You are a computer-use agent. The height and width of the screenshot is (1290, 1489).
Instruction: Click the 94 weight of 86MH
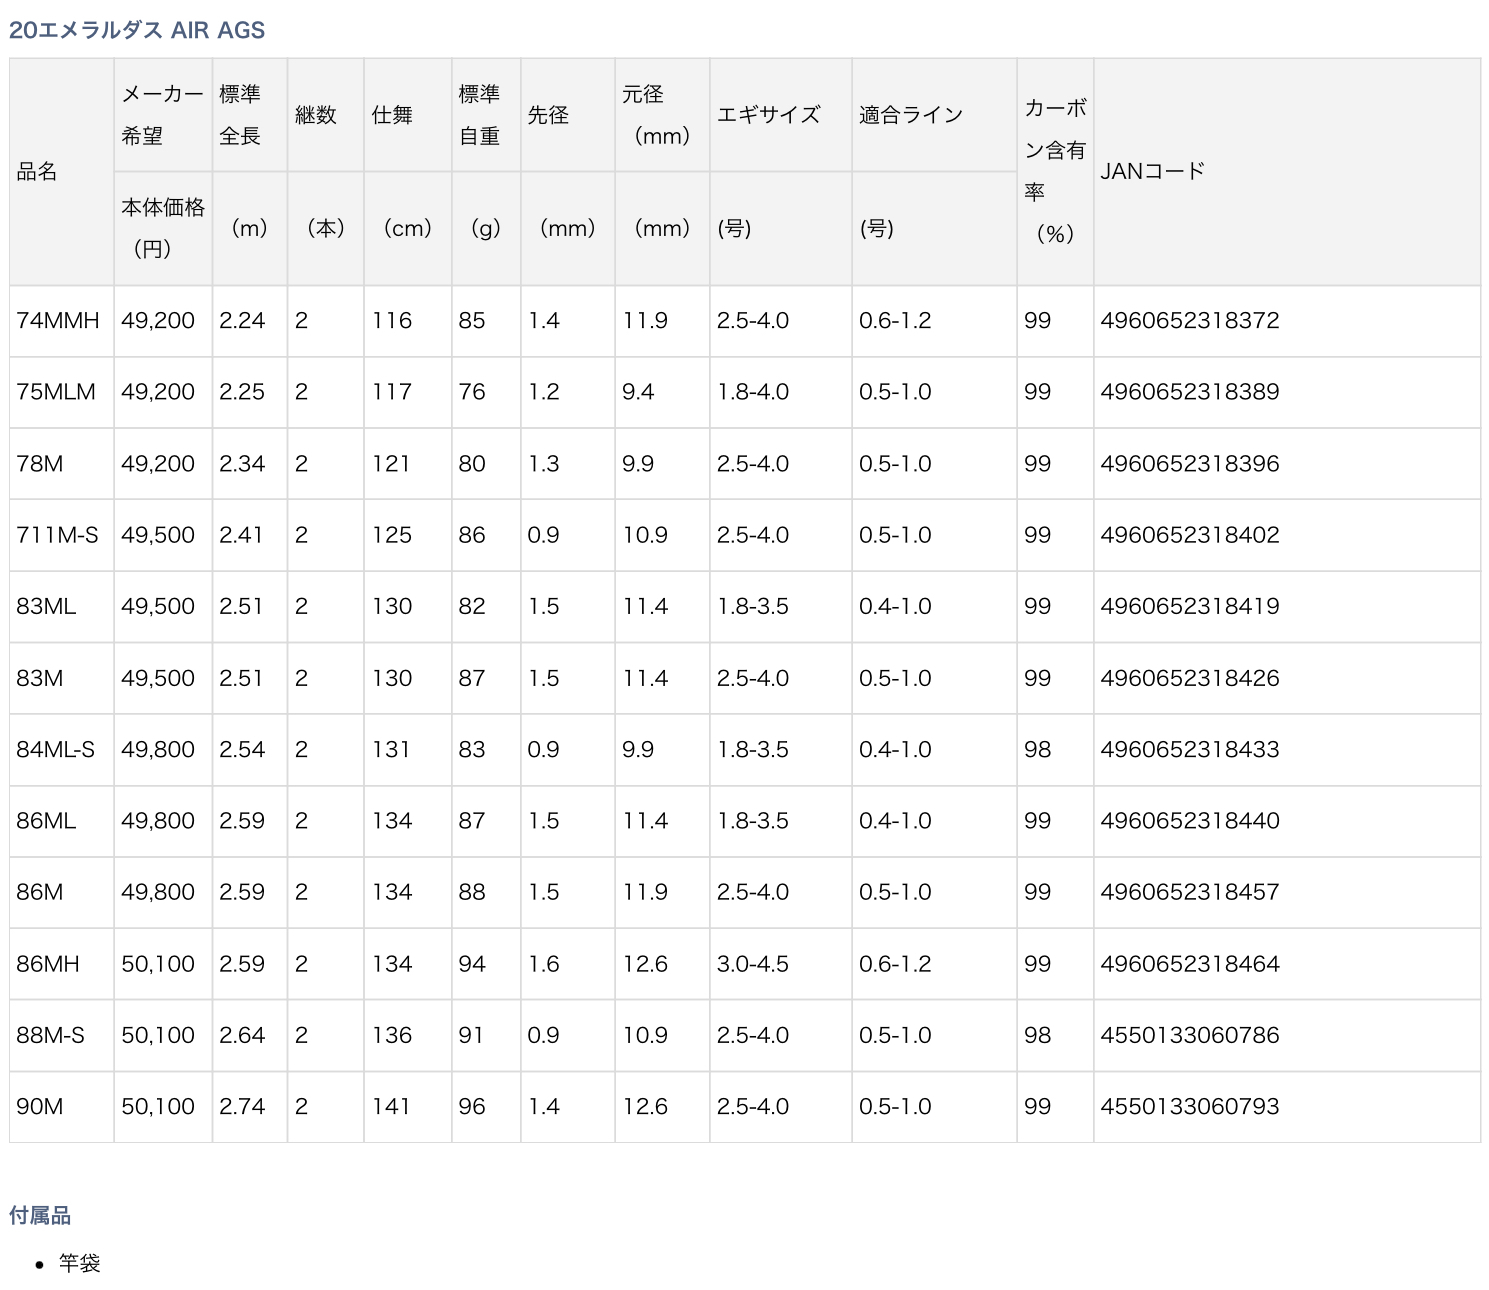coord(472,964)
